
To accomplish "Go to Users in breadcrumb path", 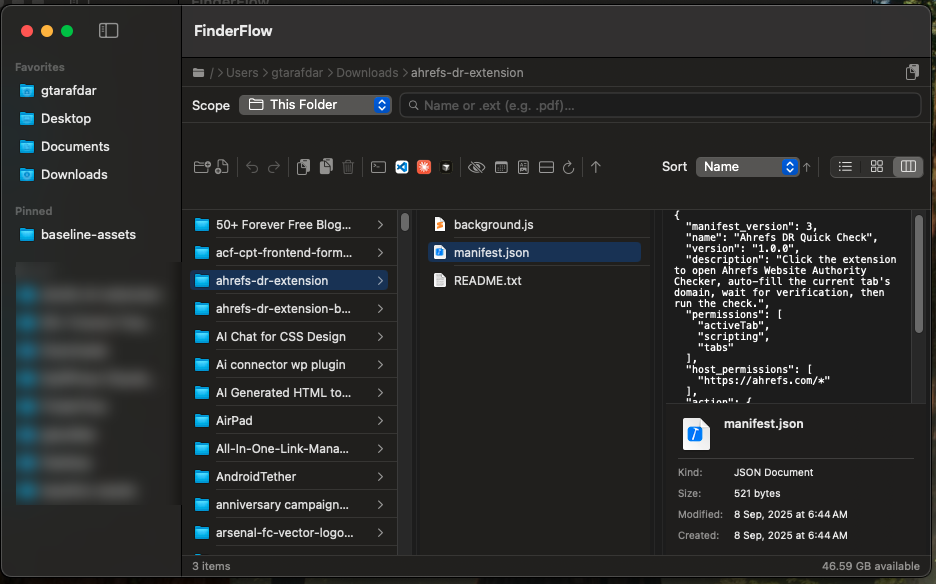I will [242, 73].
